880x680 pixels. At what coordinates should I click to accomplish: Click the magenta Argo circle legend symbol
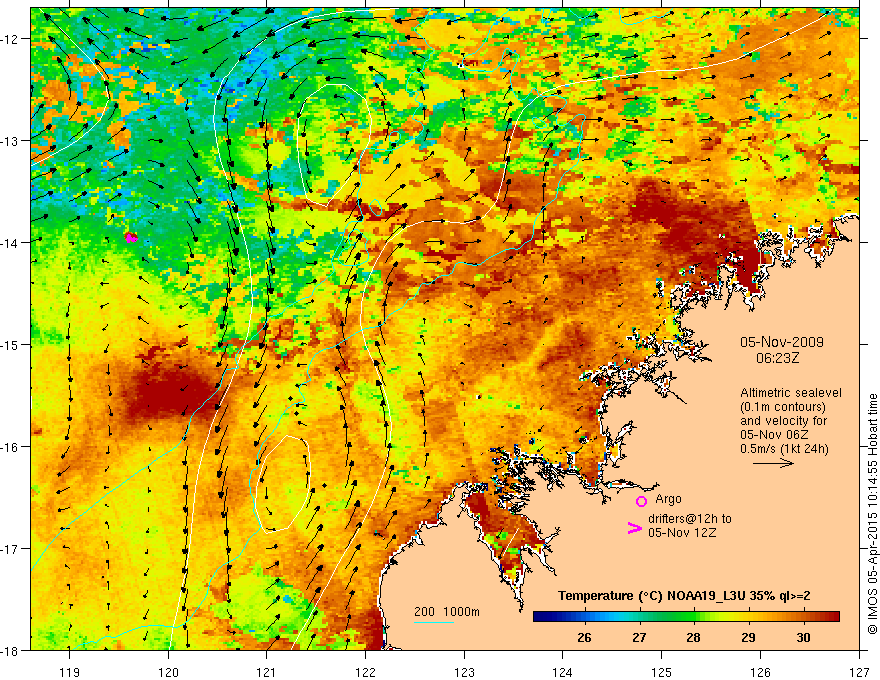641,501
